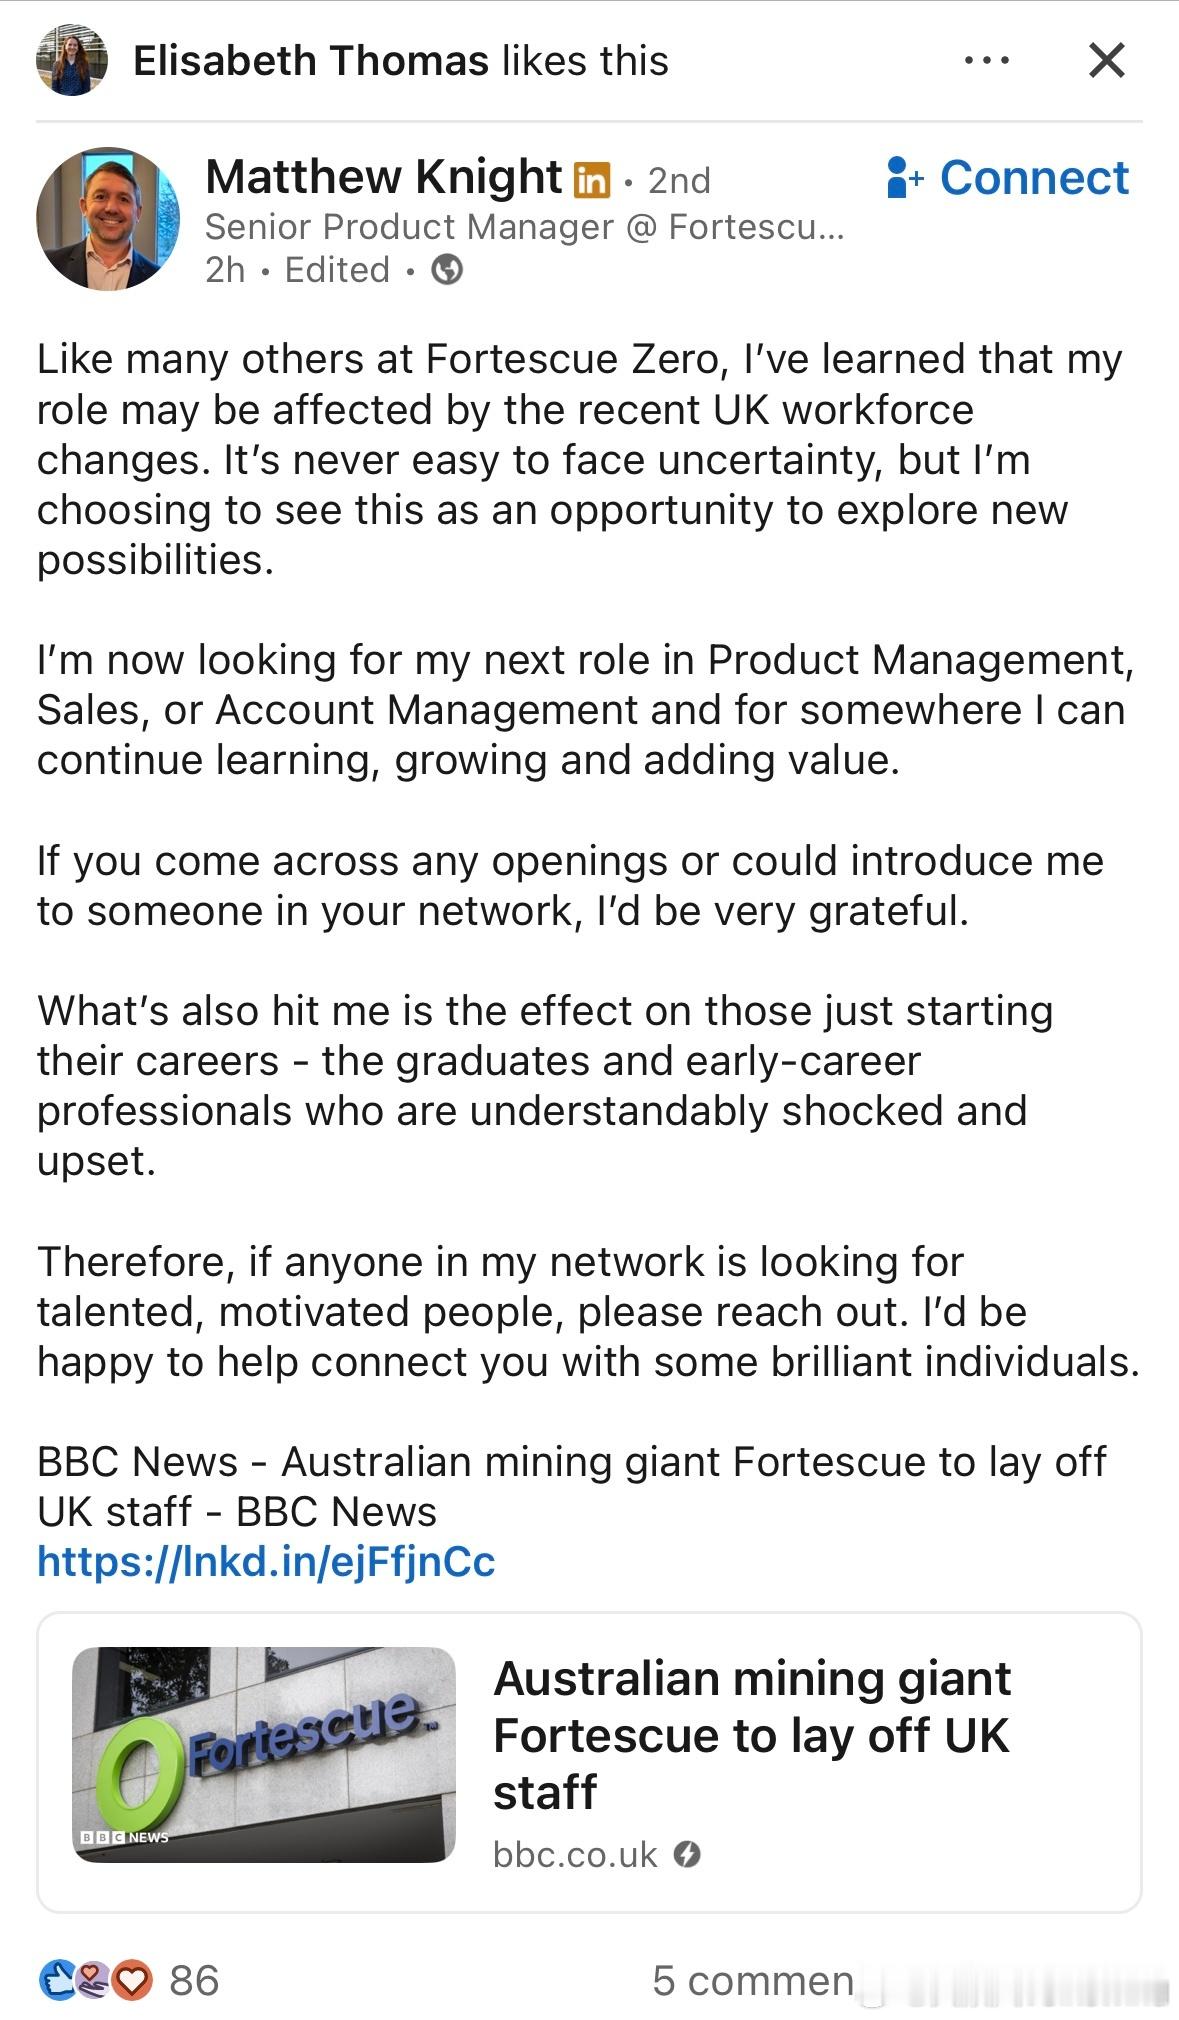The width and height of the screenshot is (1179, 2020).
Task: Dismiss the post with the X icon
Action: [x=1106, y=61]
